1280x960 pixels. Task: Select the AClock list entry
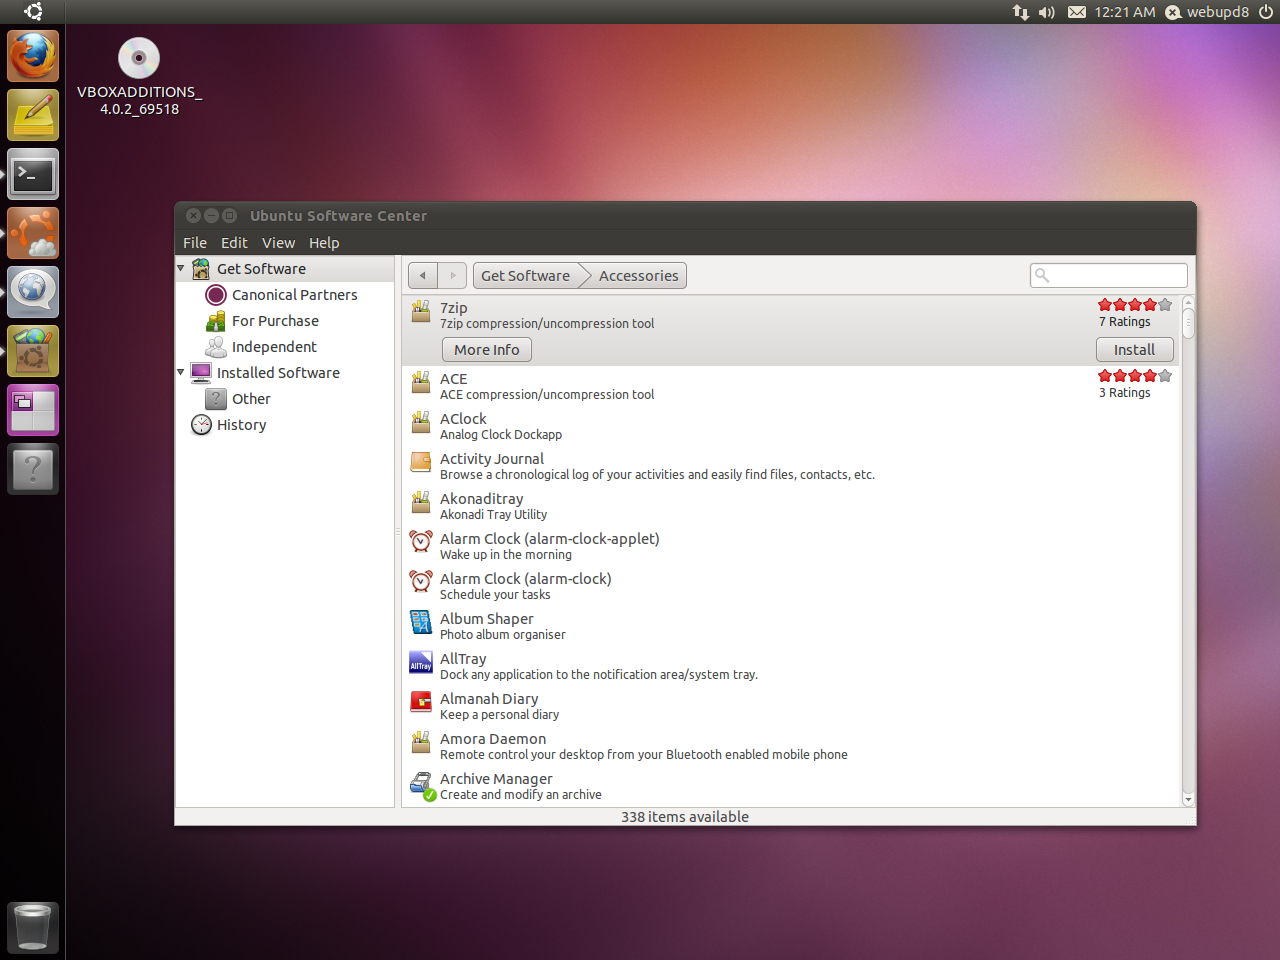(791, 426)
